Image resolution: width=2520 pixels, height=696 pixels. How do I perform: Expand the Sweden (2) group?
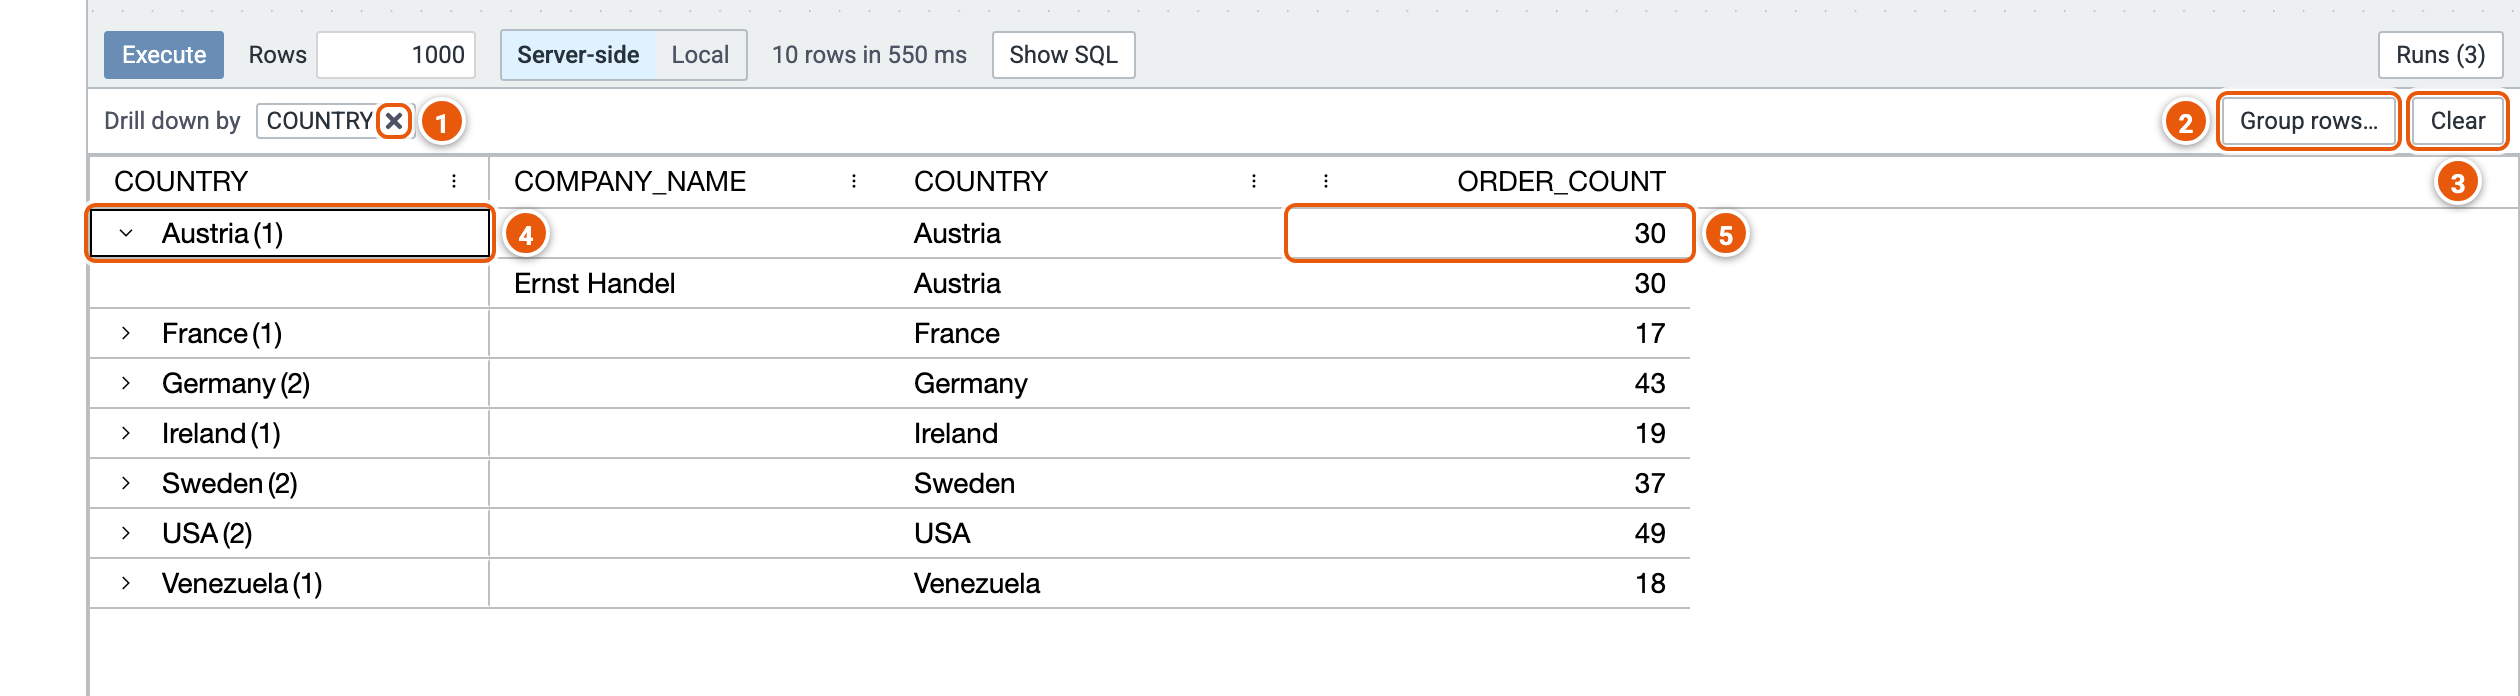click(126, 483)
